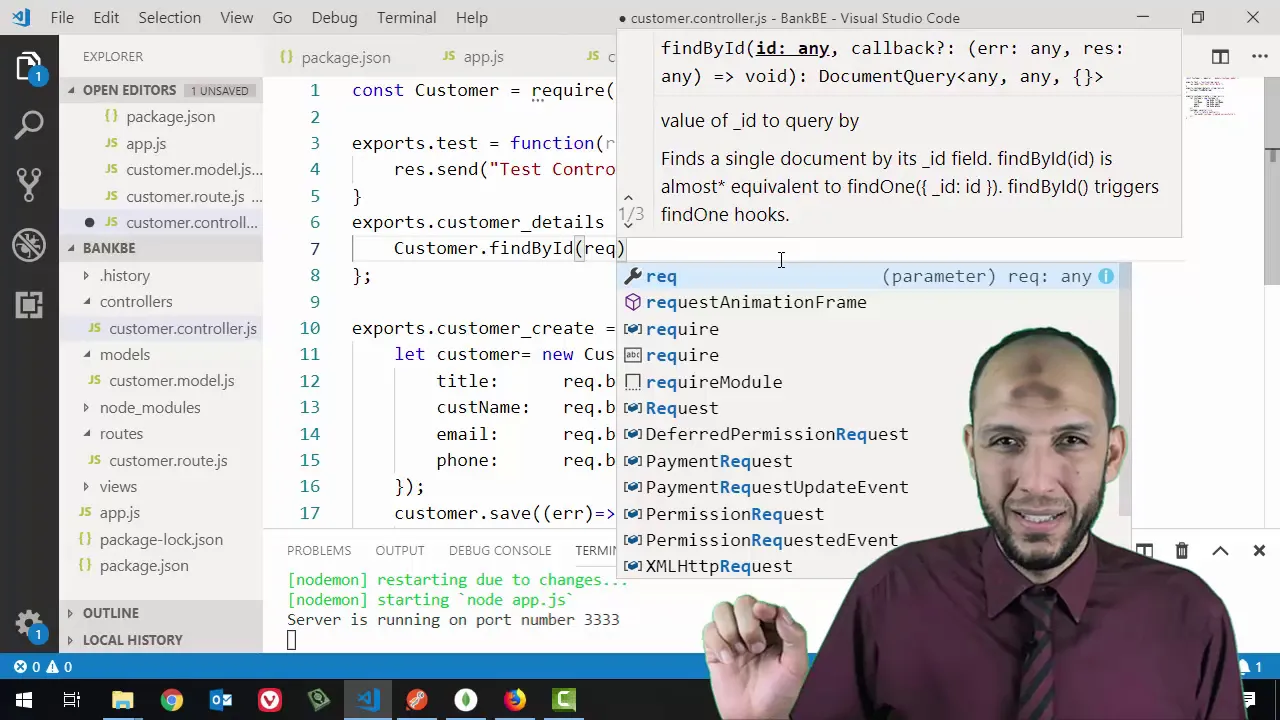
Task: Open the Debug view icon
Action: click(x=29, y=244)
